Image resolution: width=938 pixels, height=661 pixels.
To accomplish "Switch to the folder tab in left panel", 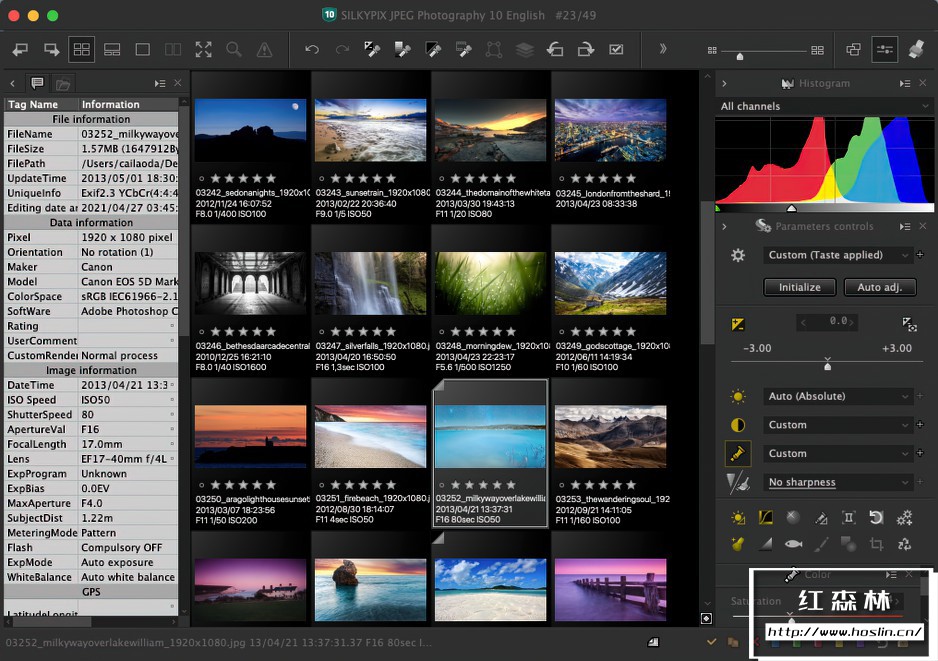I will click(x=62, y=84).
